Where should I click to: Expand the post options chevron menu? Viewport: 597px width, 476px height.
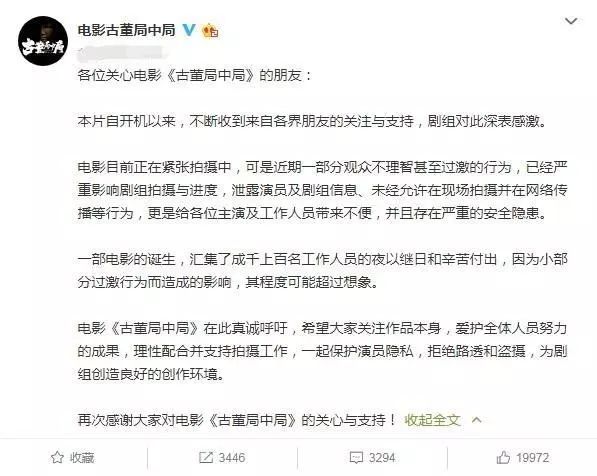(571, 21)
